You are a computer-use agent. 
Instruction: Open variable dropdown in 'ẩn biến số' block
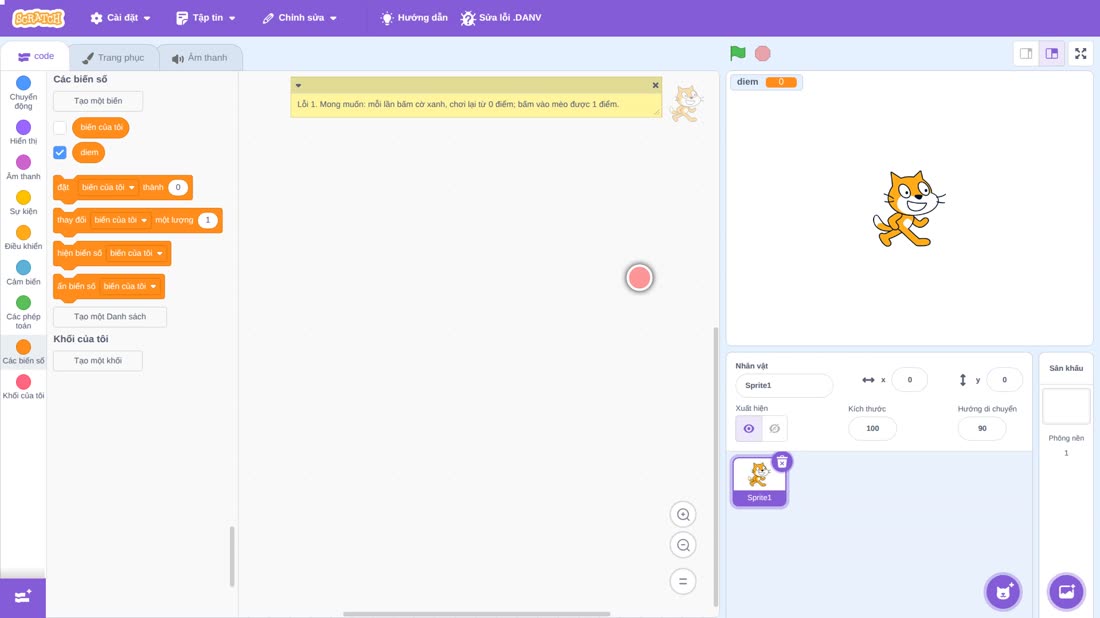[129, 286]
